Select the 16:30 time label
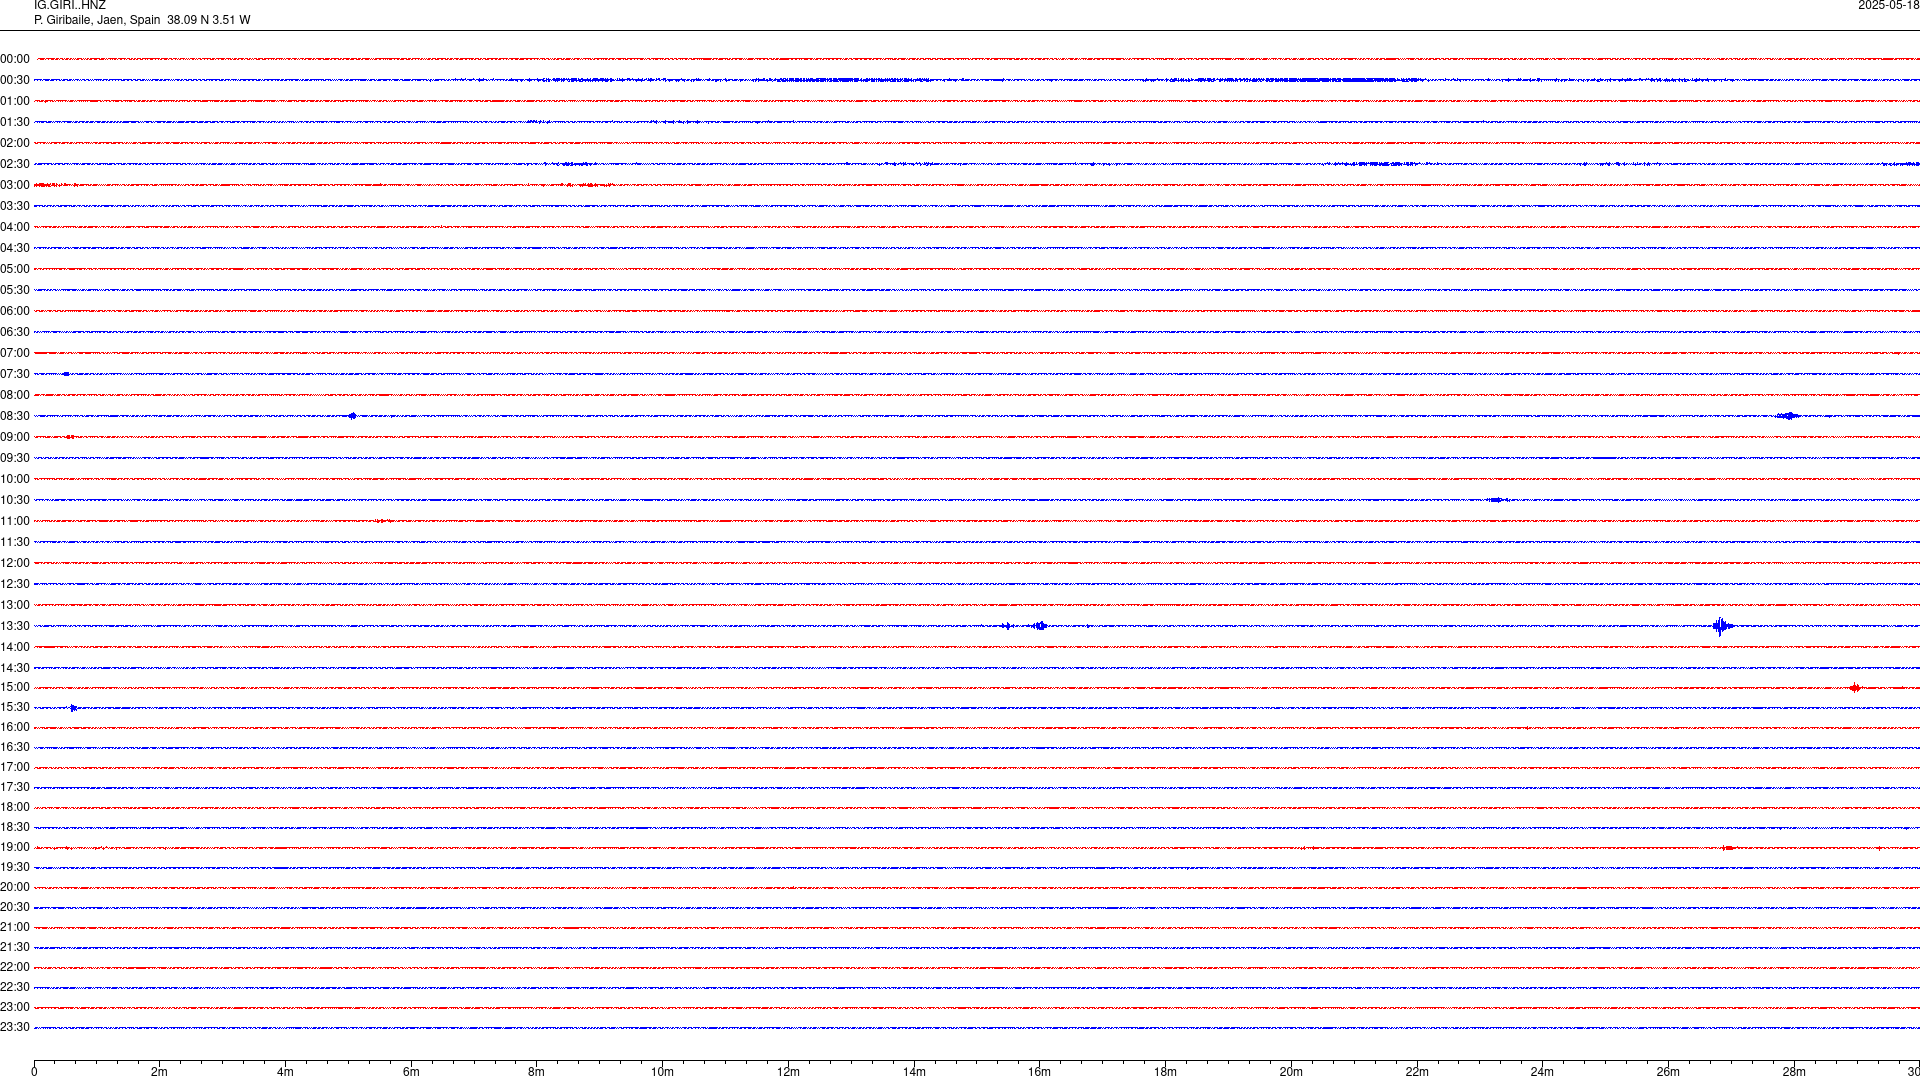 [15, 747]
